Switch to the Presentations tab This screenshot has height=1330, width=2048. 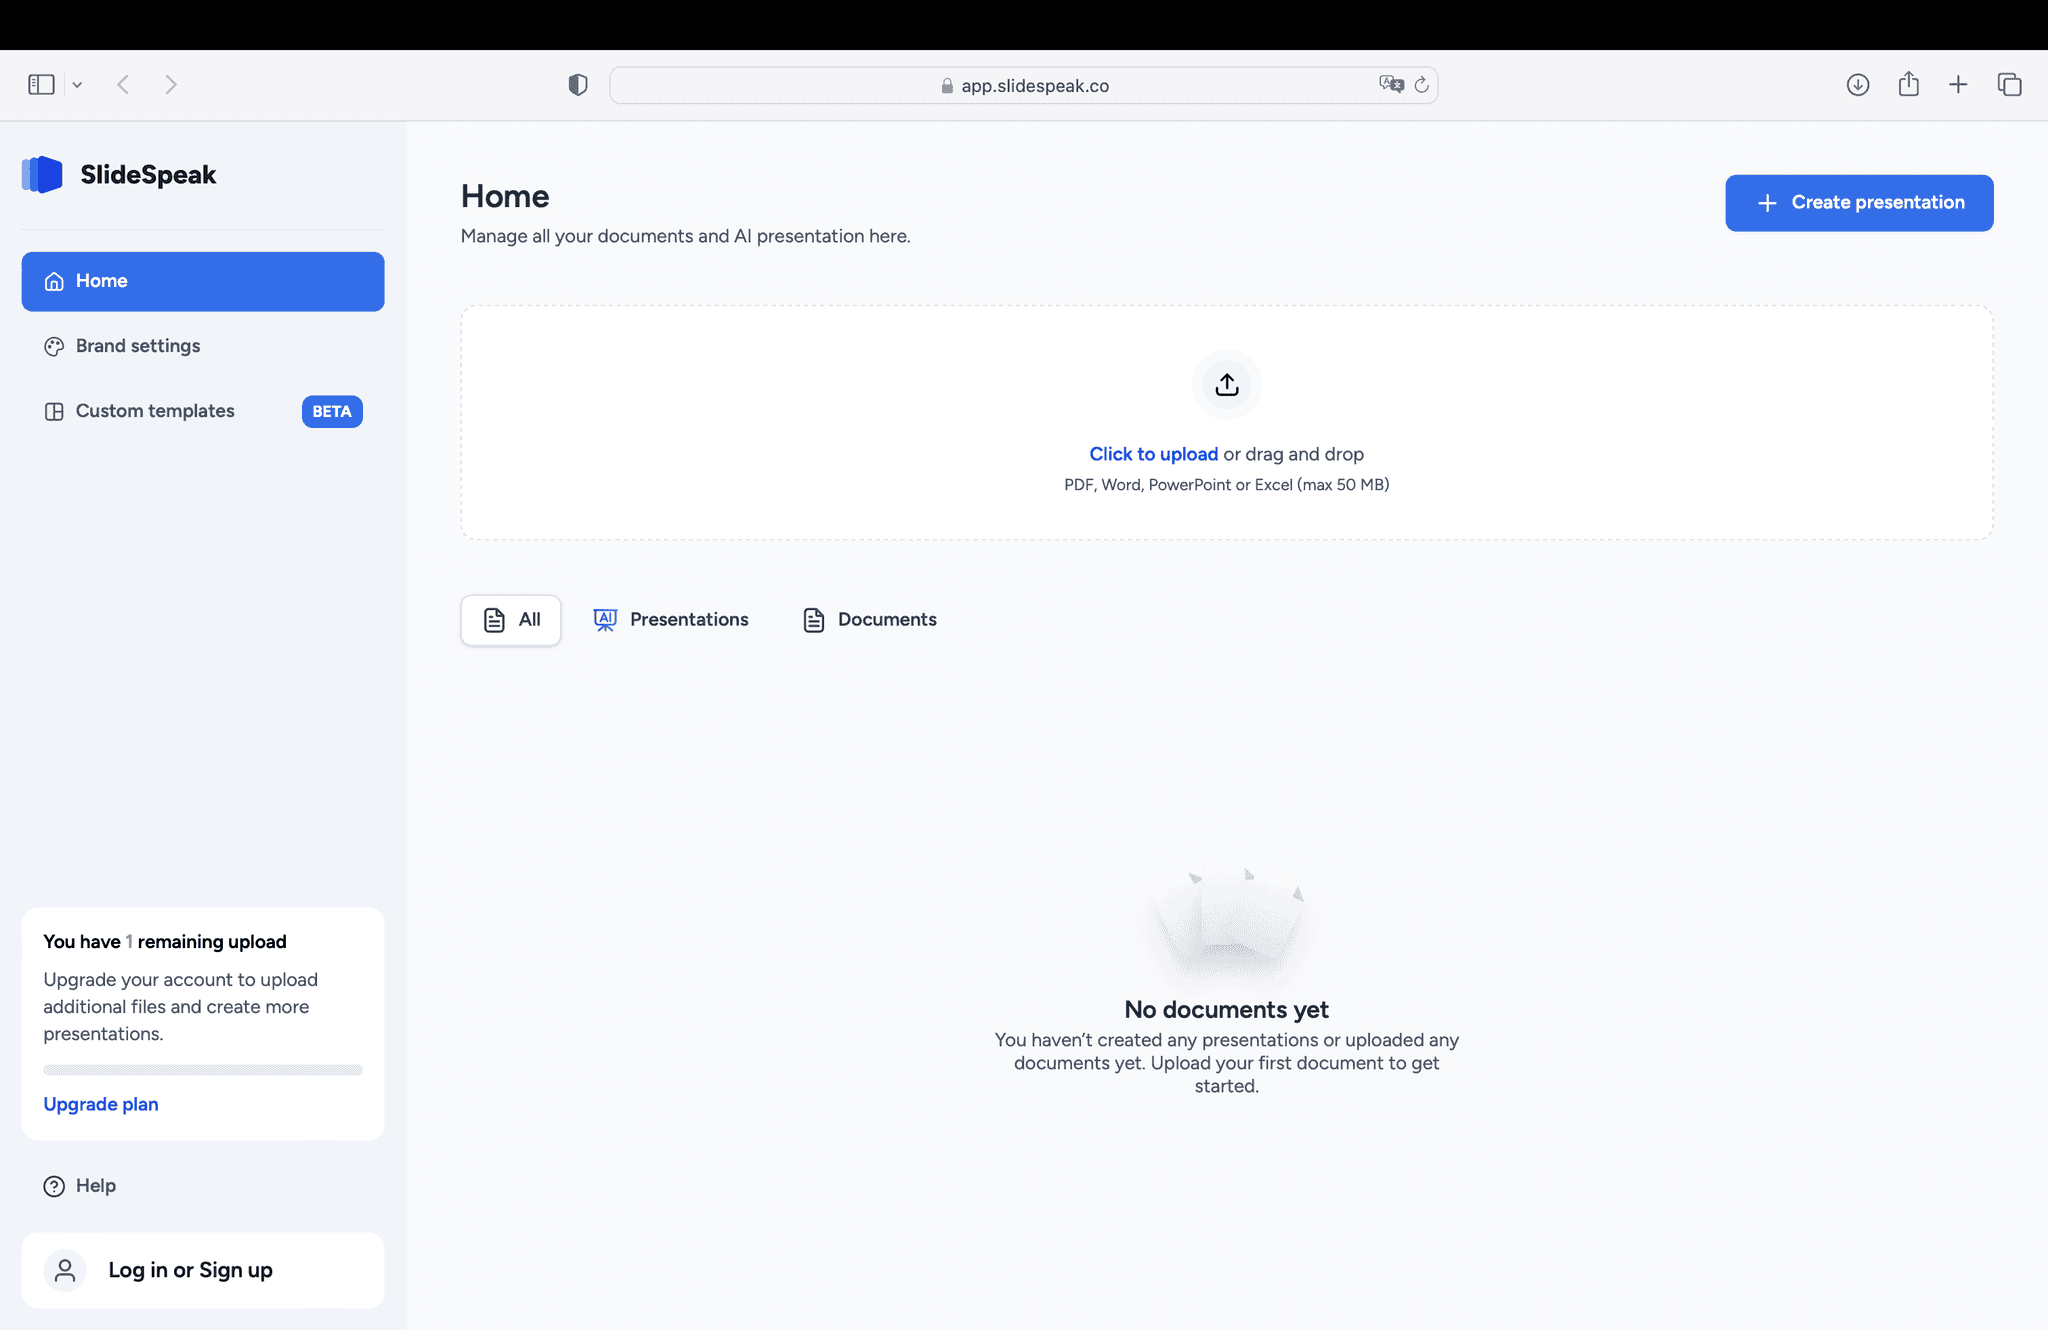[671, 620]
